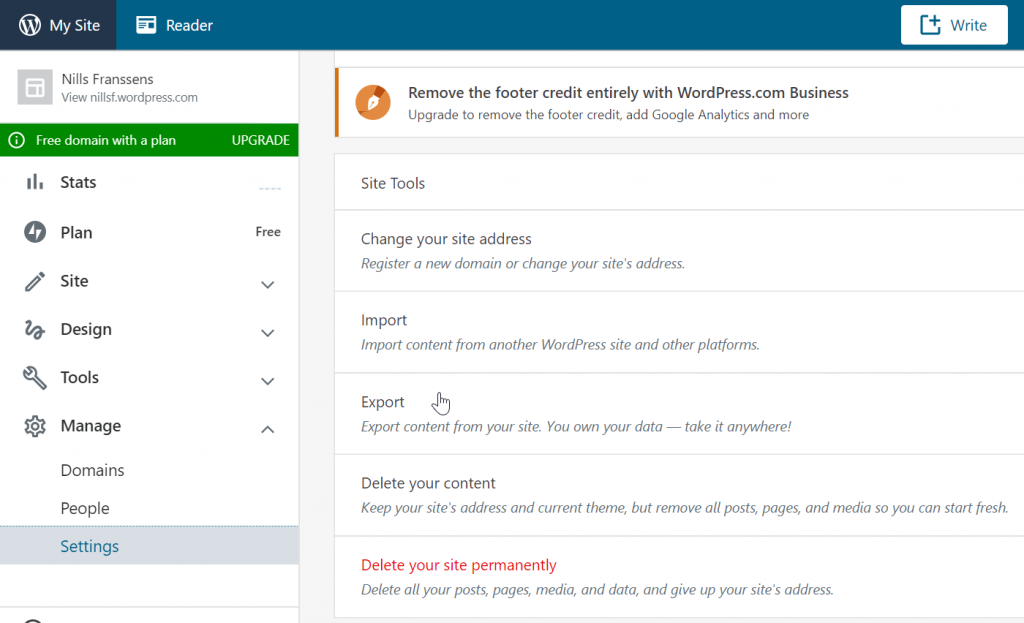This screenshot has height=623, width=1024.
Task: Click the info icon on green domain banner
Action: tap(16, 140)
